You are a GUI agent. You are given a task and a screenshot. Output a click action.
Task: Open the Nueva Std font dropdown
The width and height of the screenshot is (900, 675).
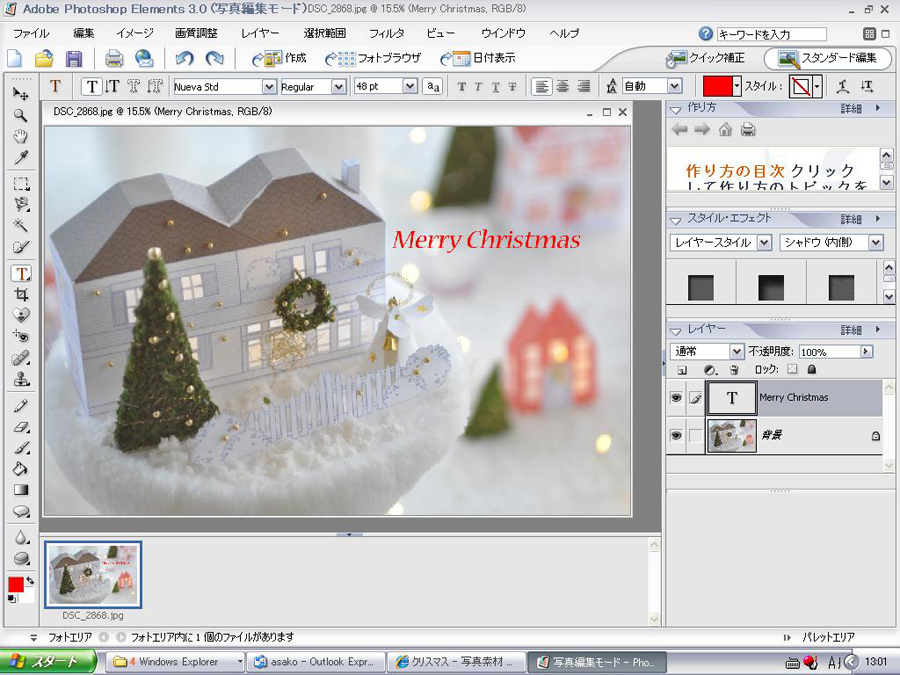268,87
